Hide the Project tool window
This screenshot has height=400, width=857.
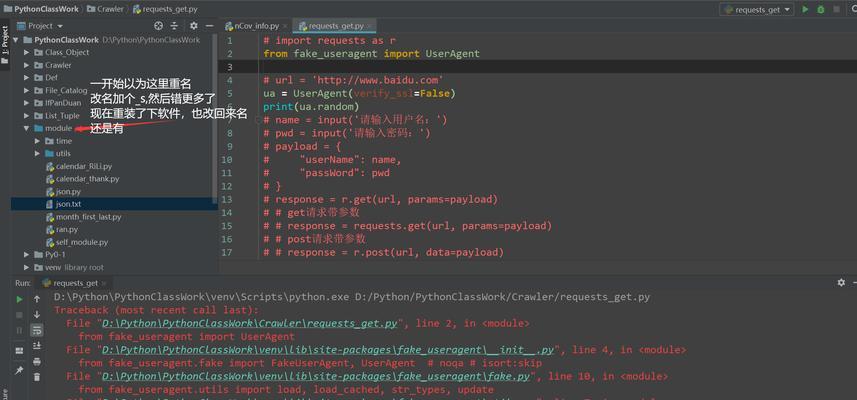[209, 26]
